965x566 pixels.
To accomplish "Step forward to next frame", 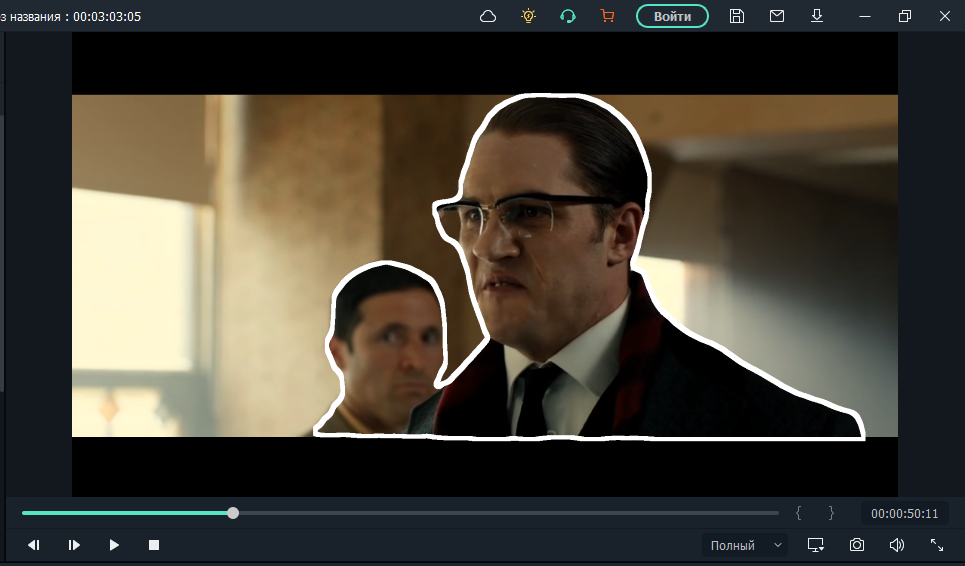I will coord(74,545).
